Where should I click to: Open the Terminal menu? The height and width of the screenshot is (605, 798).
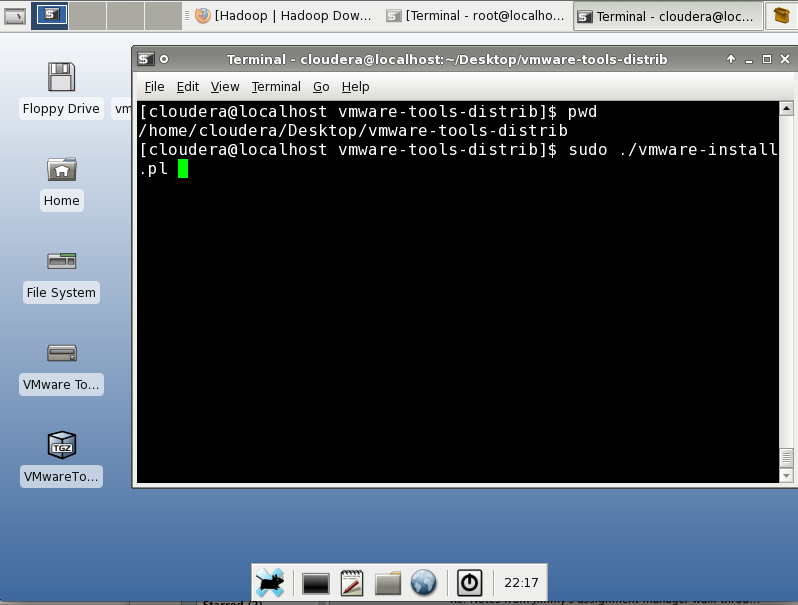point(276,87)
